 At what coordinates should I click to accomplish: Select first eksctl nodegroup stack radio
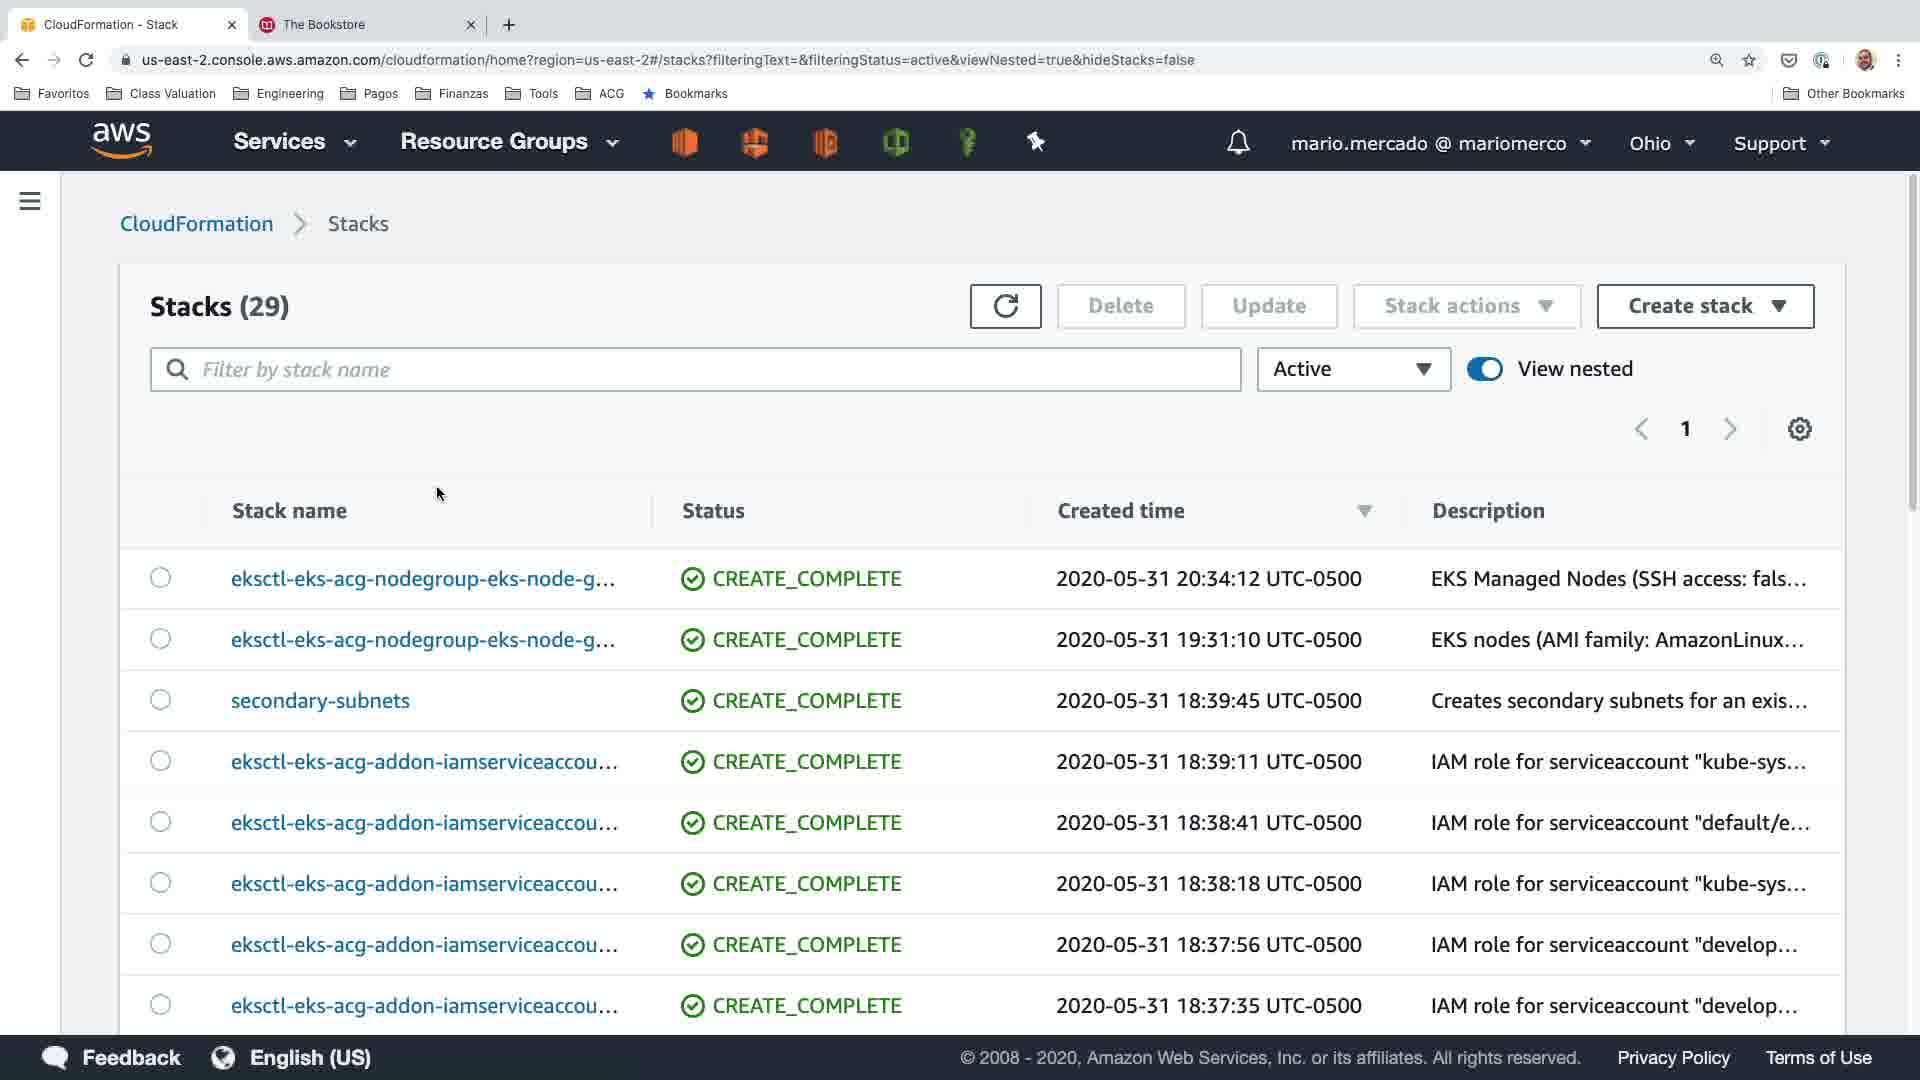(160, 578)
